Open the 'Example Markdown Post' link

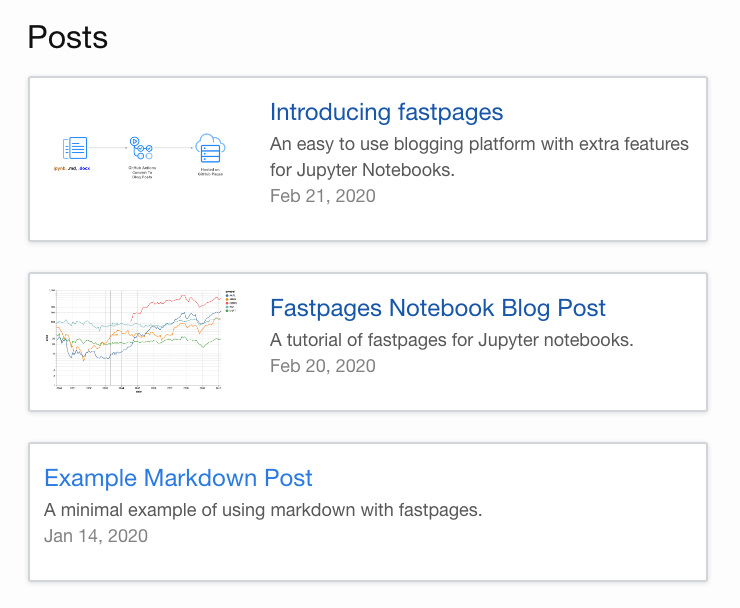(178, 477)
